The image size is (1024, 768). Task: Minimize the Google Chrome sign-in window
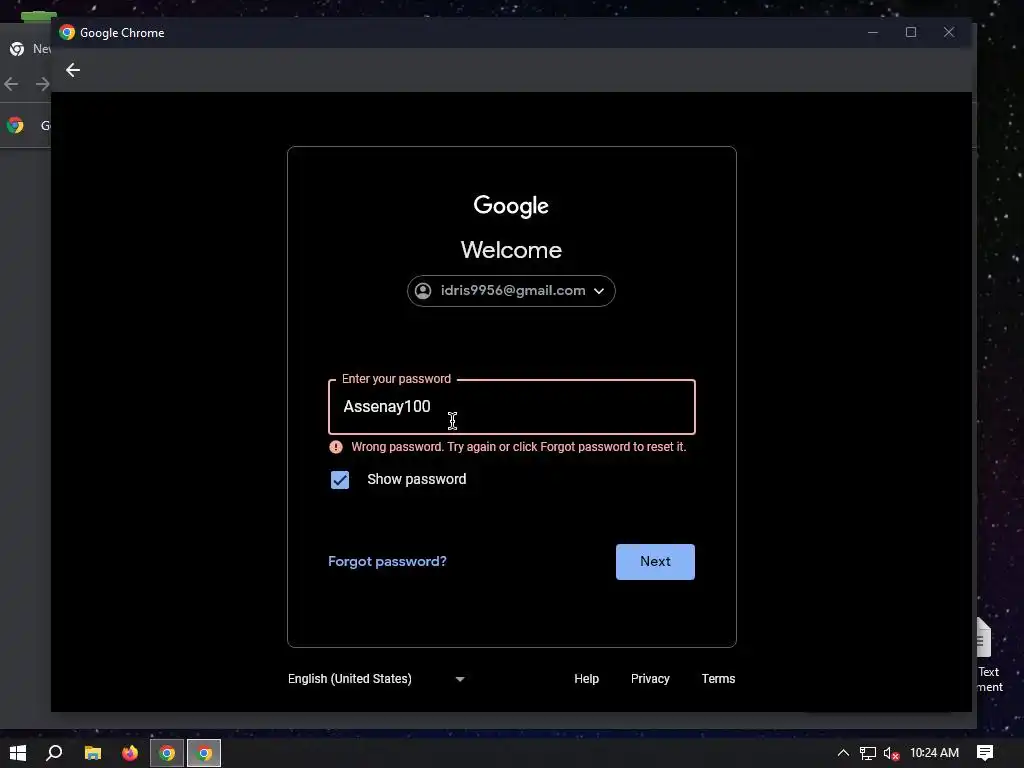pyautogui.click(x=873, y=32)
